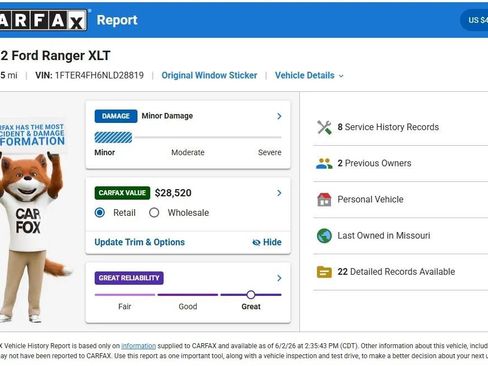The image size is (488, 366).
Task: Click the wrench service history icon
Action: [324, 127]
